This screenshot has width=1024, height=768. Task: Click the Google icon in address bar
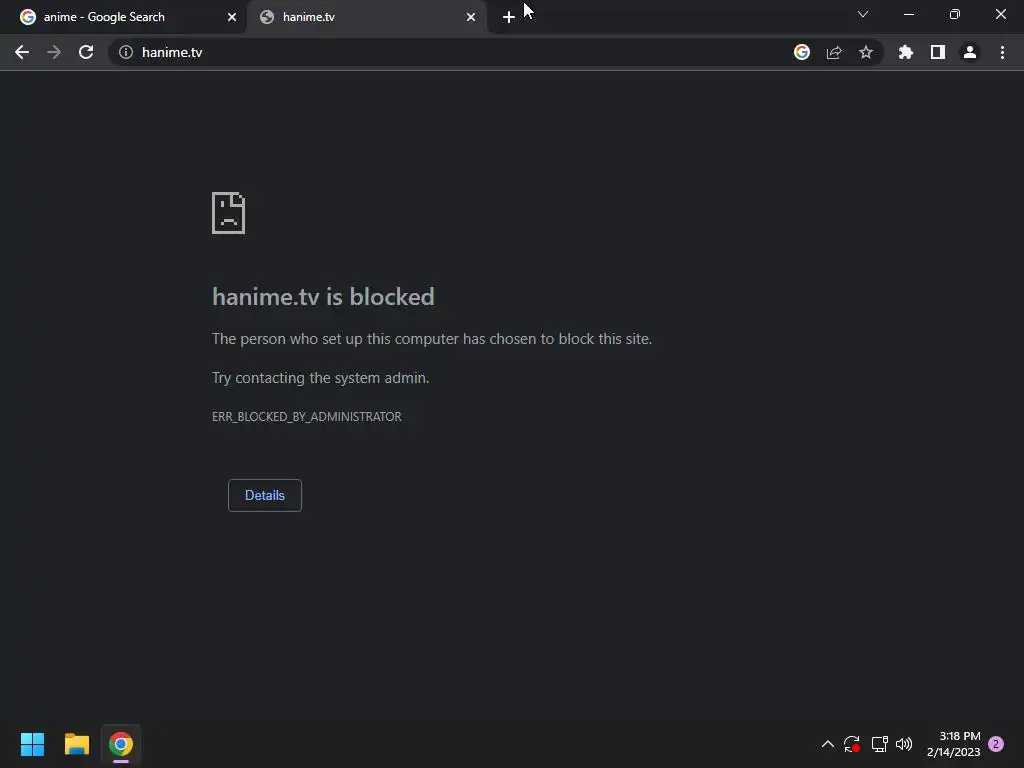tap(802, 52)
